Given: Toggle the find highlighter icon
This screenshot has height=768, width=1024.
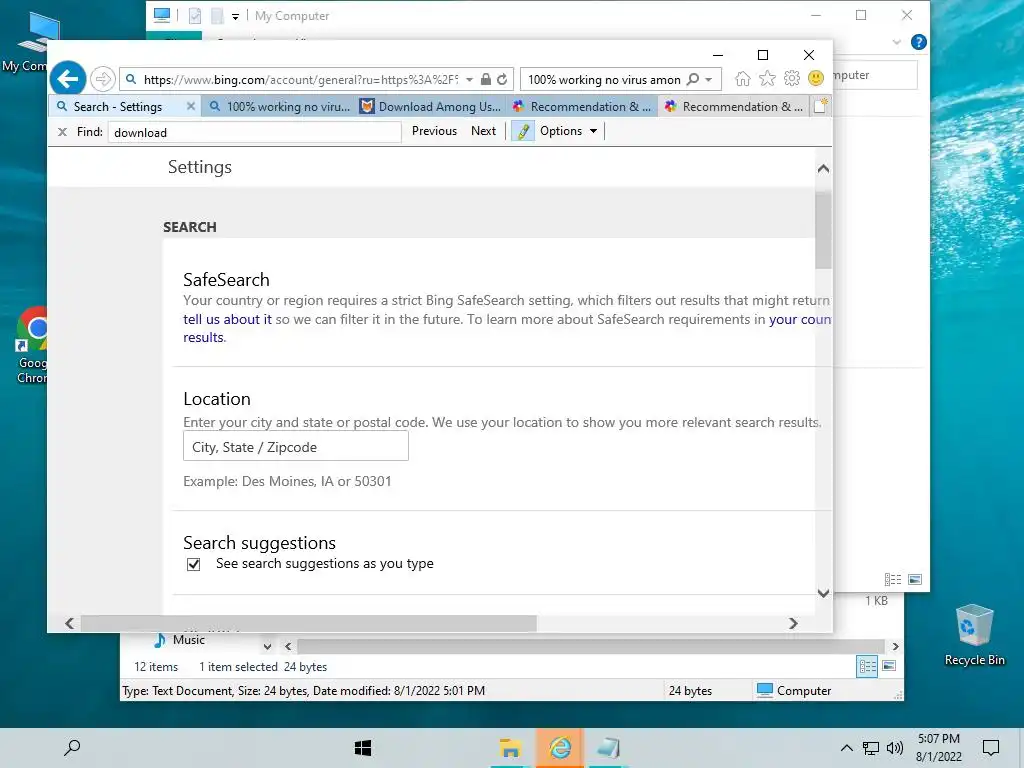Looking at the screenshot, I should coord(522,131).
